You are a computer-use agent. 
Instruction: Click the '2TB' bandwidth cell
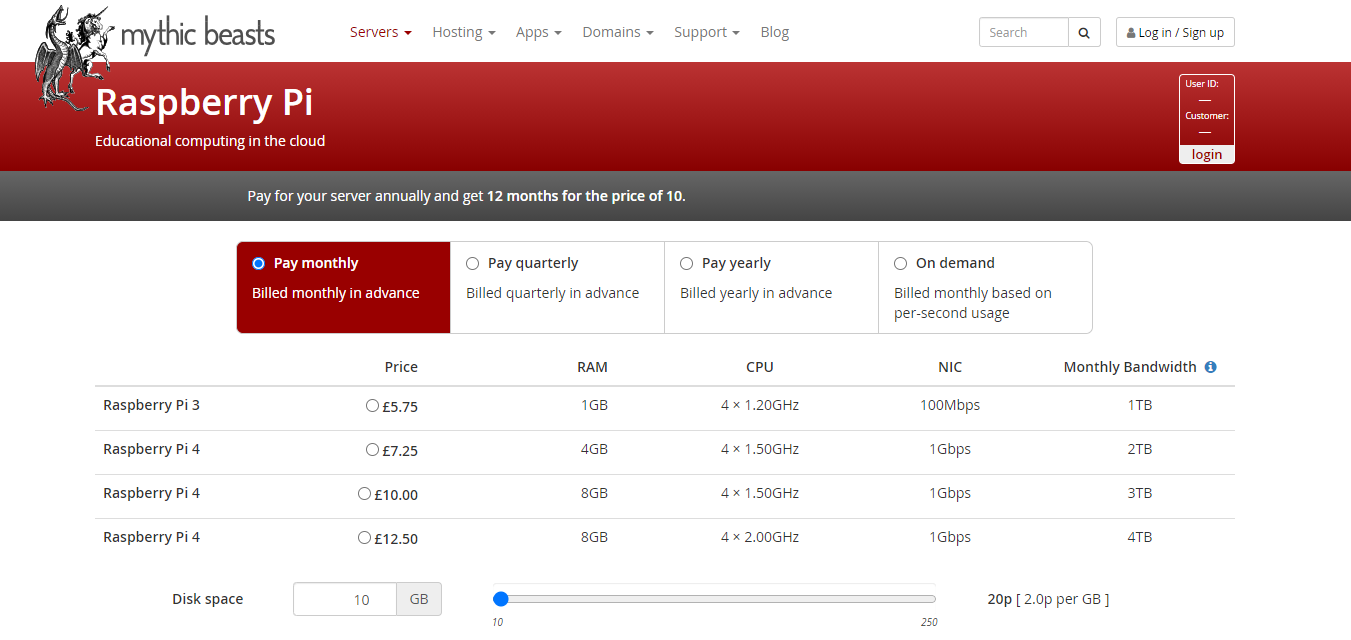tap(1140, 449)
